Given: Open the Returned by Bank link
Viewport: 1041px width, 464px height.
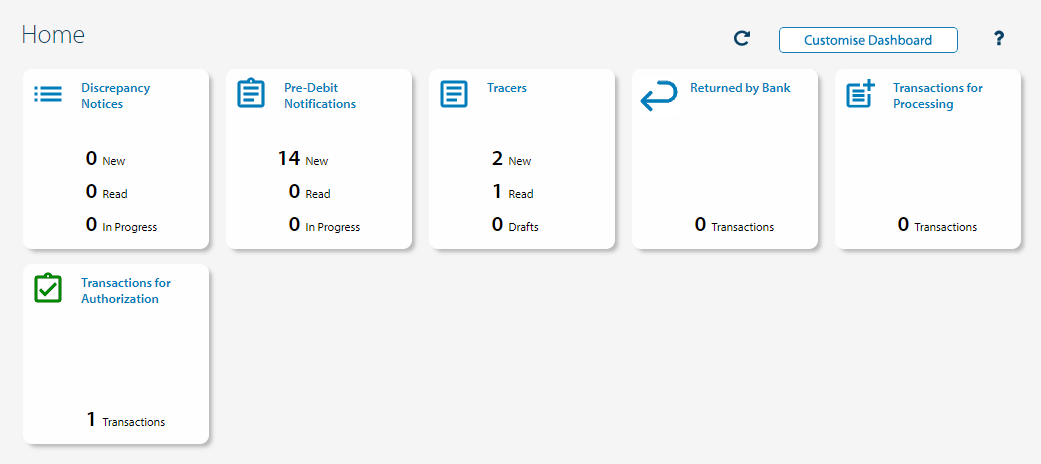Looking at the screenshot, I should click(x=740, y=88).
